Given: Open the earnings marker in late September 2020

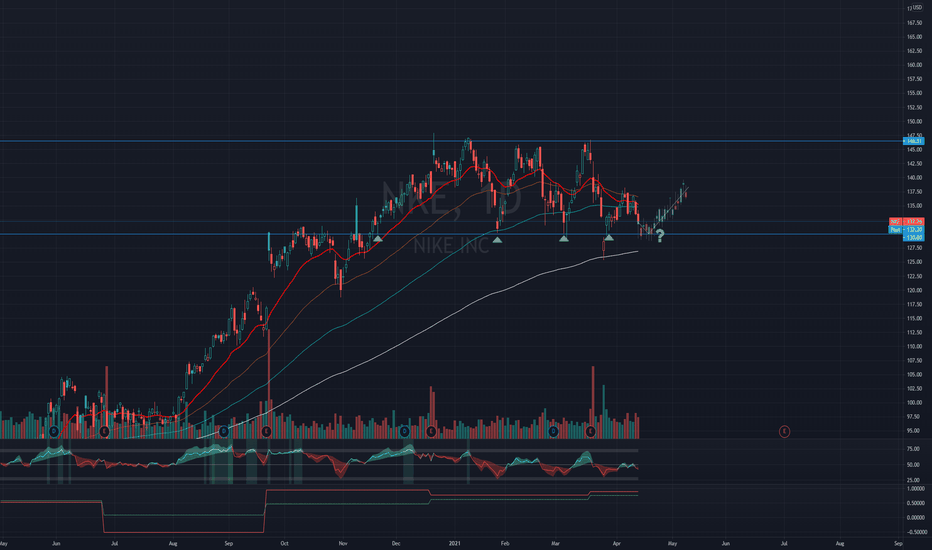Looking at the screenshot, I should coord(266,431).
